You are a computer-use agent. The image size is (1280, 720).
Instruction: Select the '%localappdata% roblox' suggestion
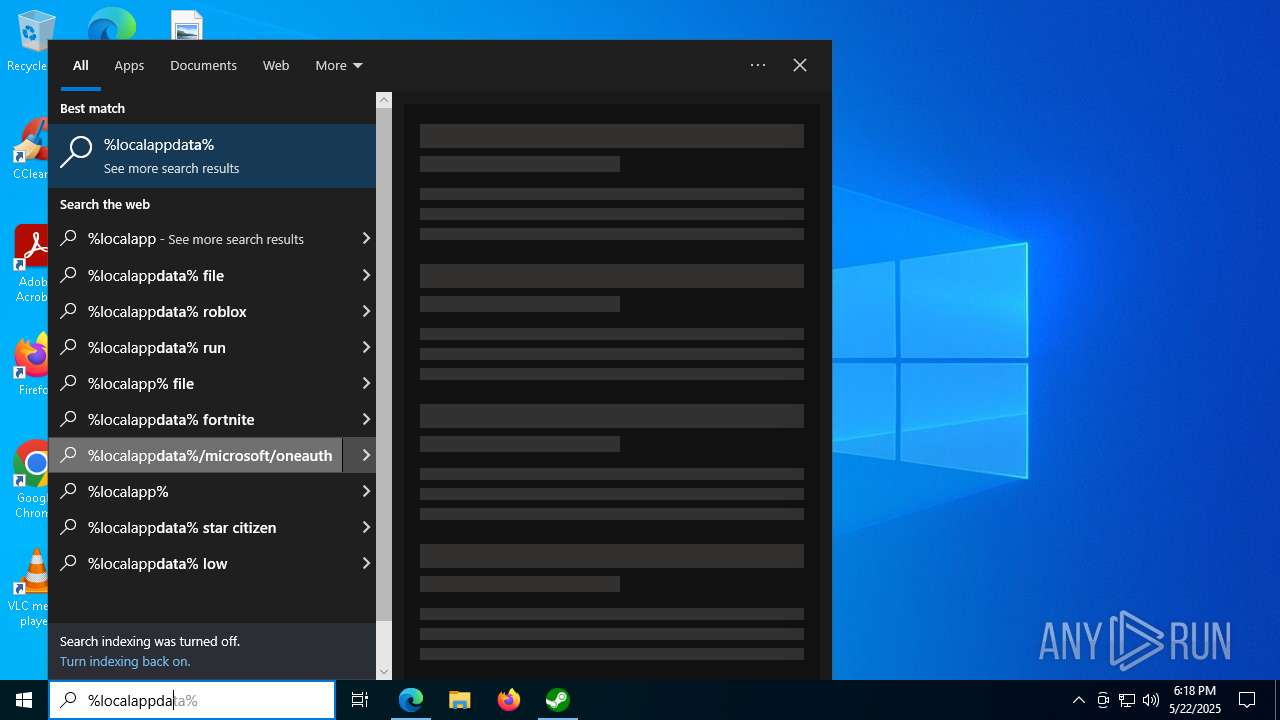click(x=196, y=311)
